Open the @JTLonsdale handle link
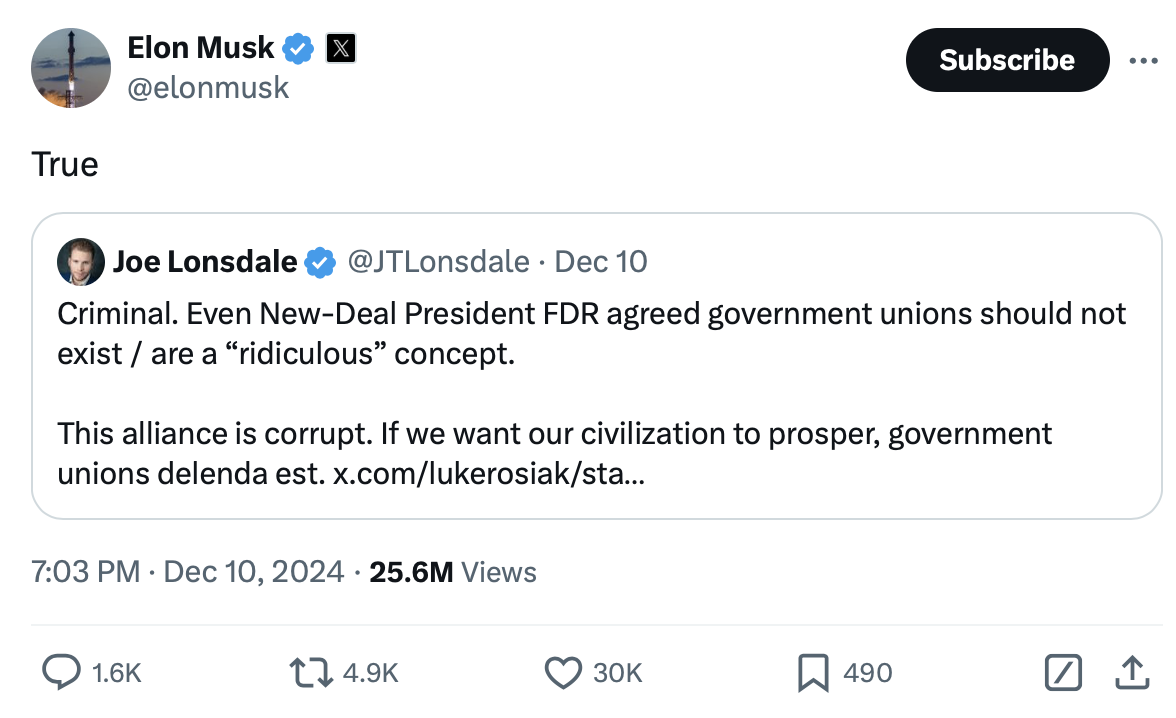This screenshot has width=1176, height=718. point(438,262)
